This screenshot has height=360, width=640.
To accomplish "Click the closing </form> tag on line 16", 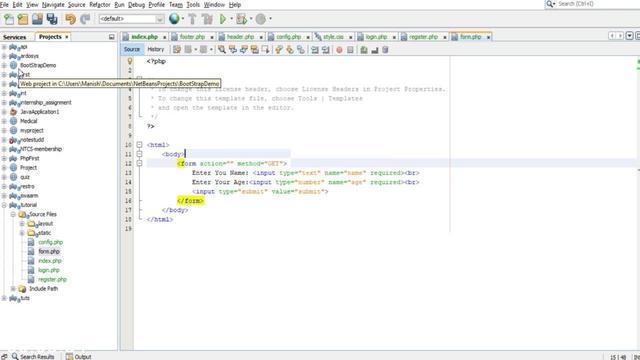I will click(190, 201).
